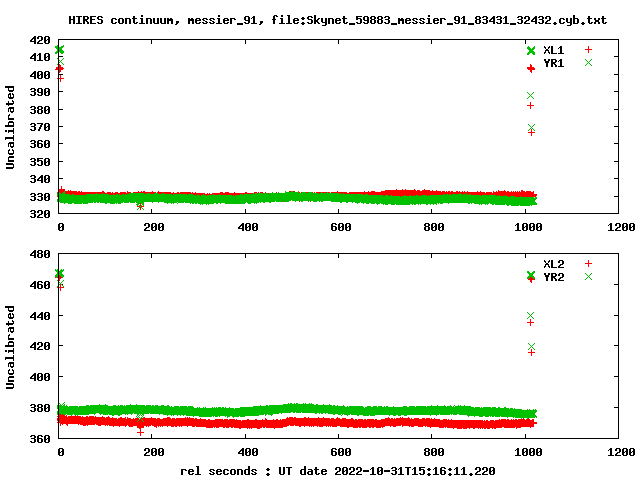This screenshot has height=480, width=640.
Task: Click the red plus marker beside XL2
Action: click(x=588, y=264)
